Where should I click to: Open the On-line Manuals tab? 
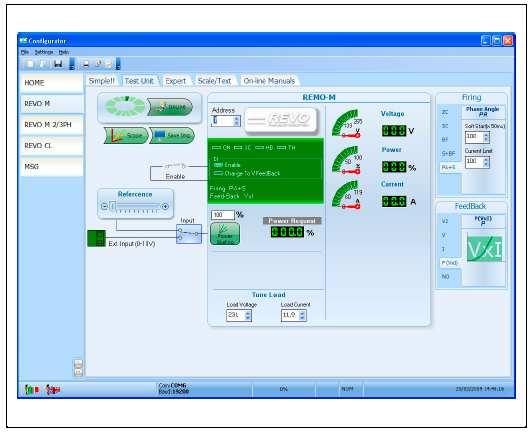(x=269, y=81)
